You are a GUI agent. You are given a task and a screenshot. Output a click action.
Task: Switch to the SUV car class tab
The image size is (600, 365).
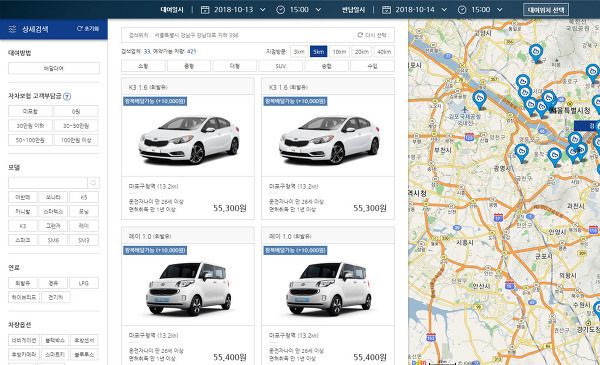click(280, 66)
